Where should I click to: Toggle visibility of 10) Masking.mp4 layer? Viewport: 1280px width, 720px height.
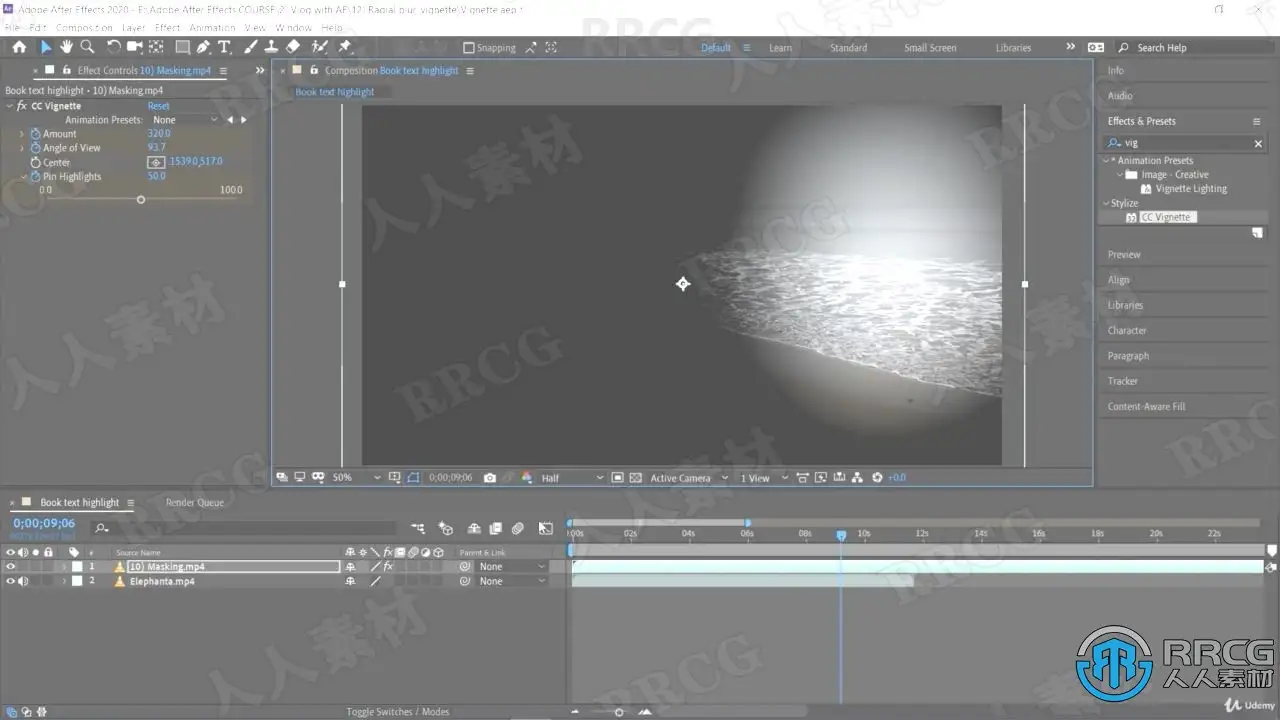click(11, 567)
